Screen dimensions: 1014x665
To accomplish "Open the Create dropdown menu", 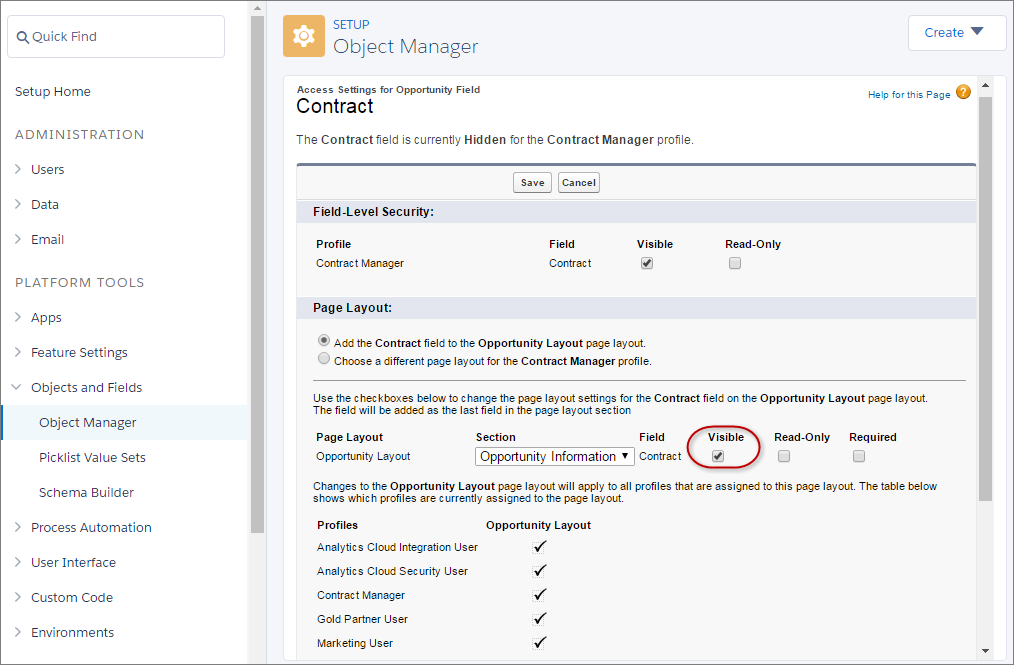I will coord(955,32).
